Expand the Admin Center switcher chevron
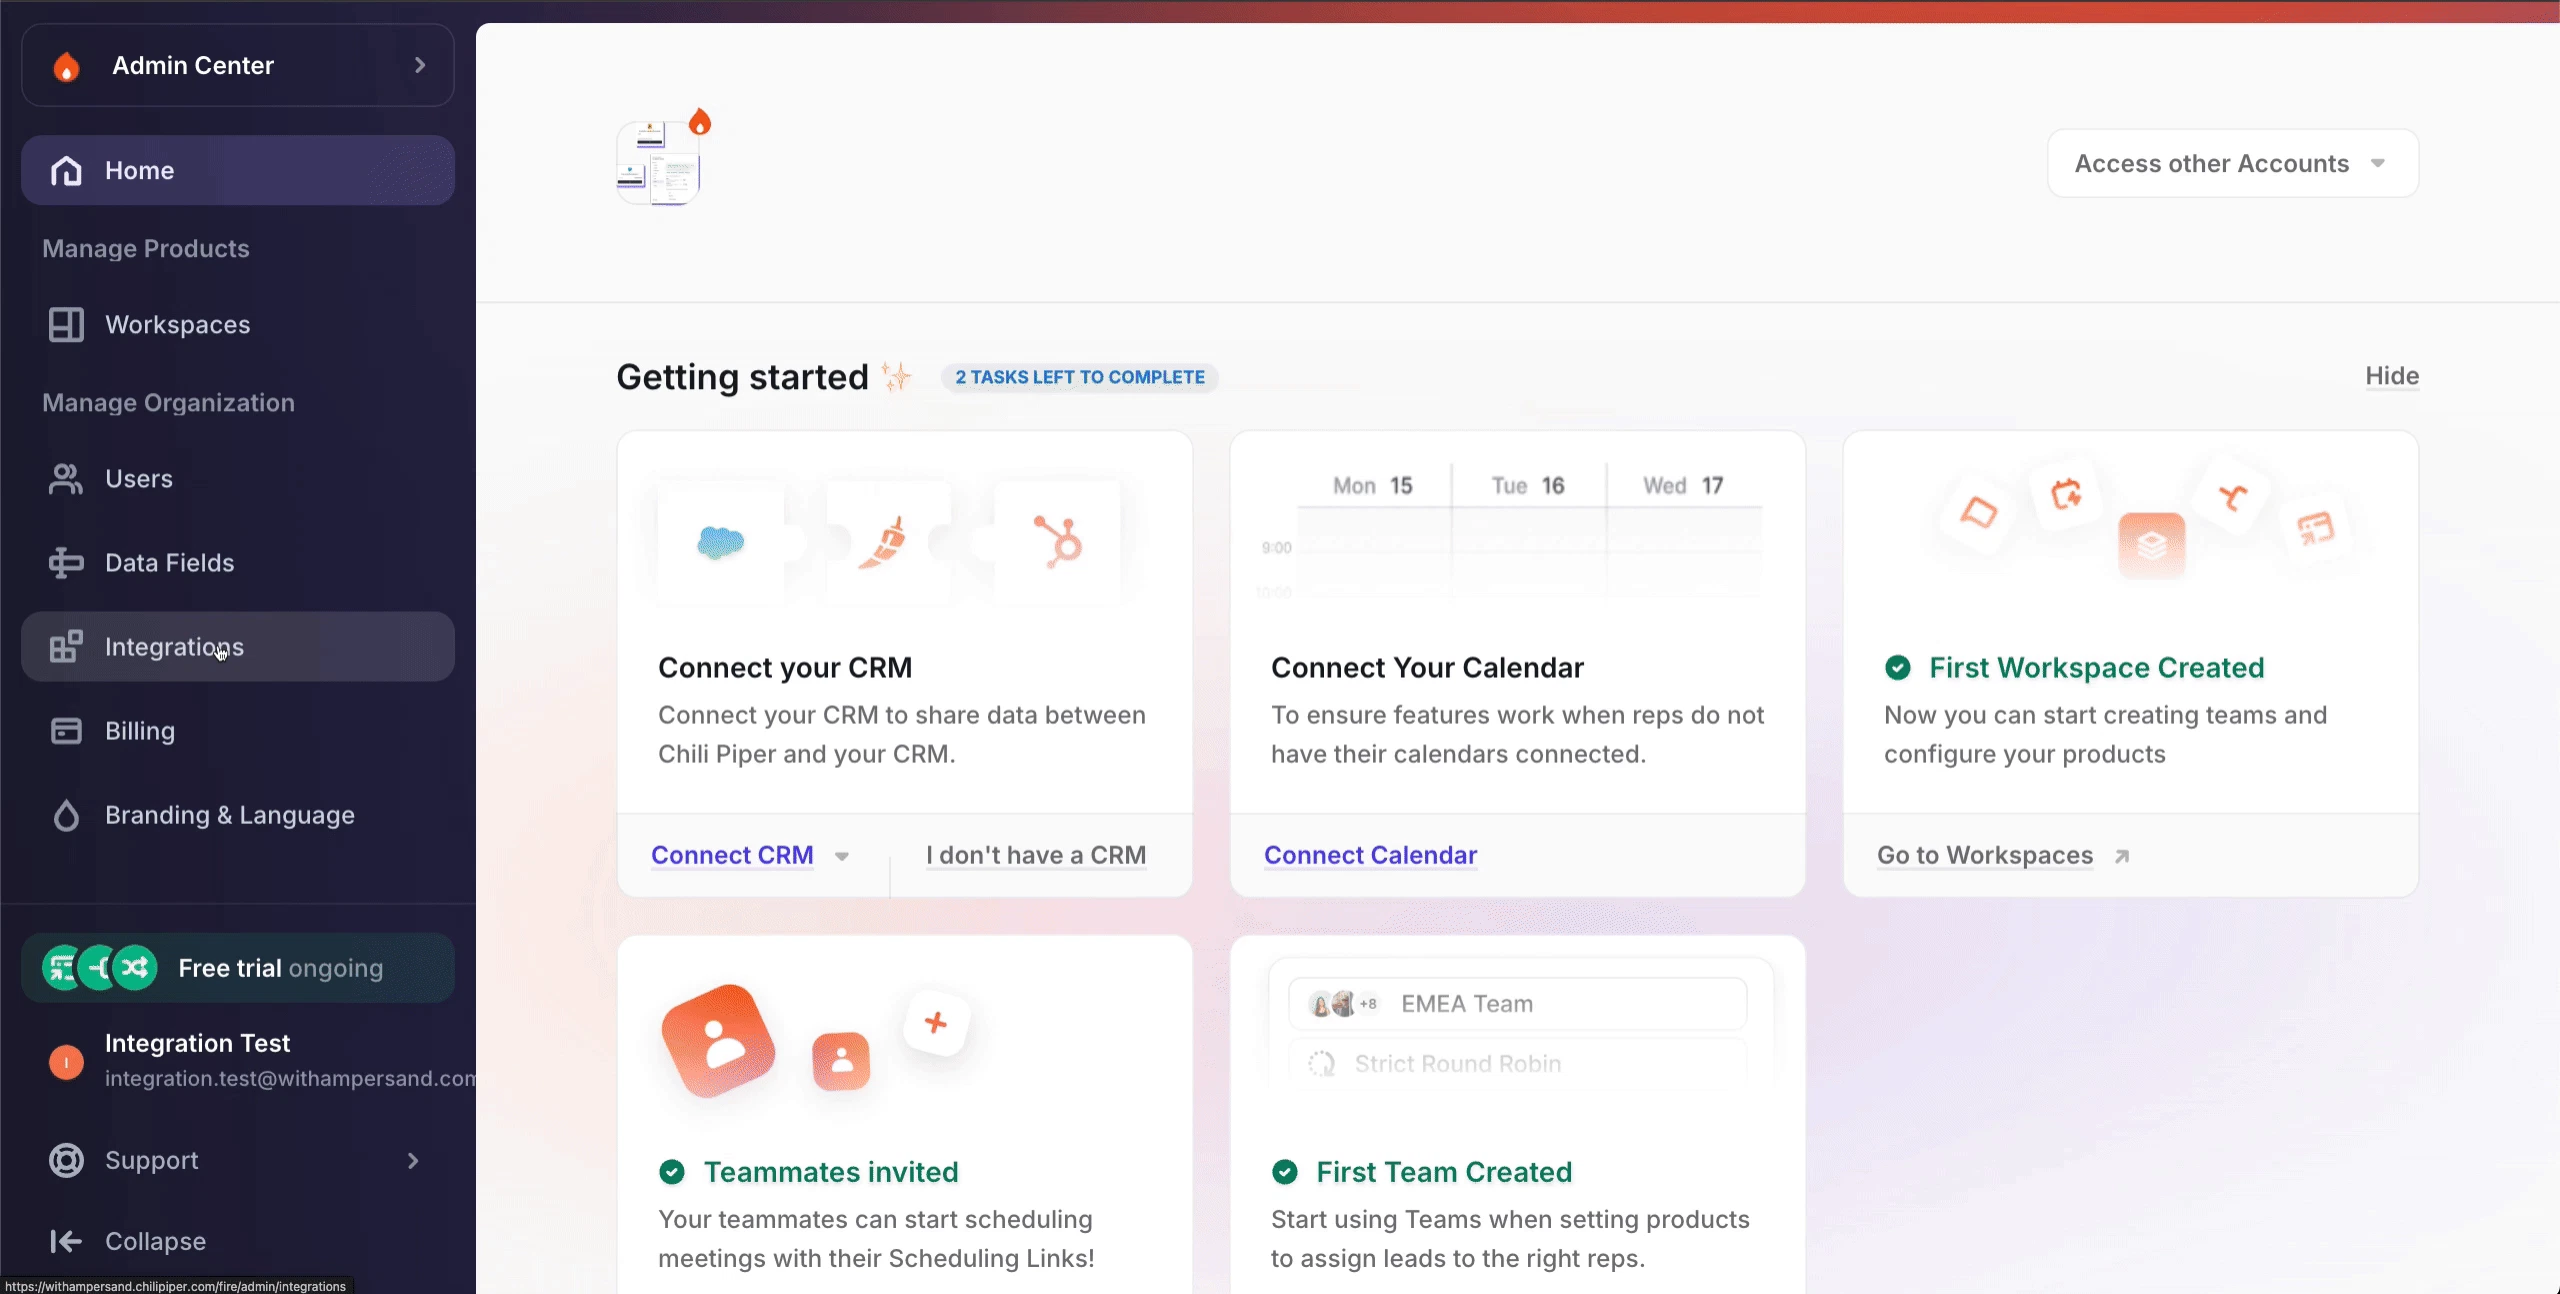Viewport: 2560px width, 1294px height. point(420,65)
